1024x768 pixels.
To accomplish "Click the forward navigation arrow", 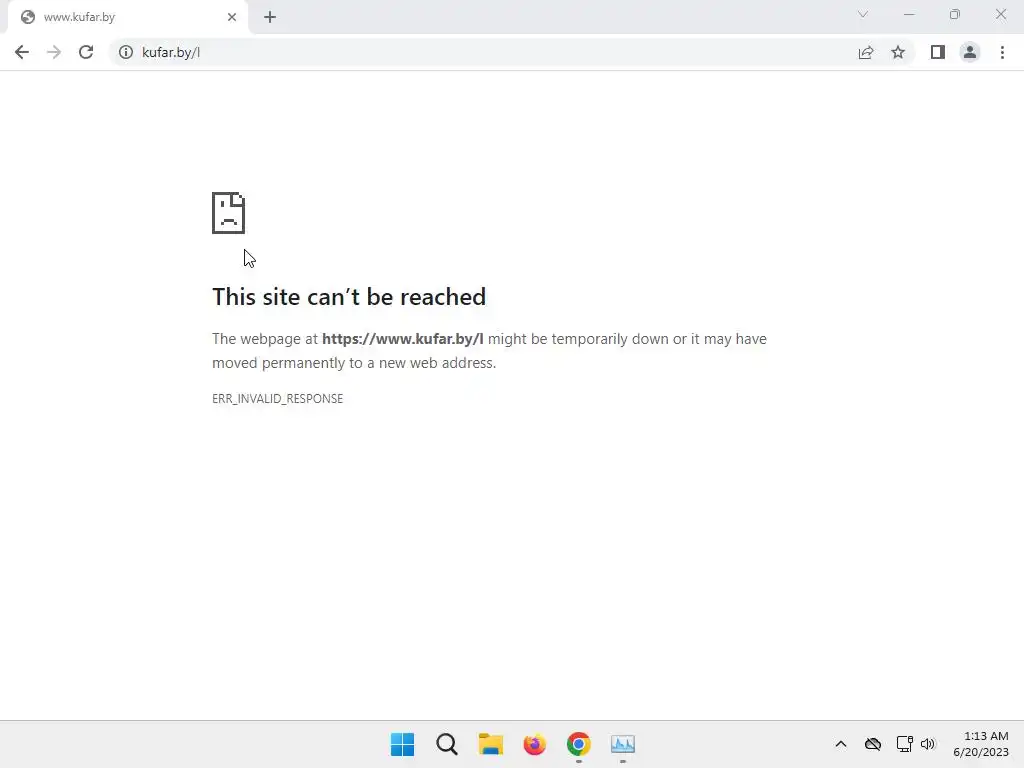I will (54, 52).
